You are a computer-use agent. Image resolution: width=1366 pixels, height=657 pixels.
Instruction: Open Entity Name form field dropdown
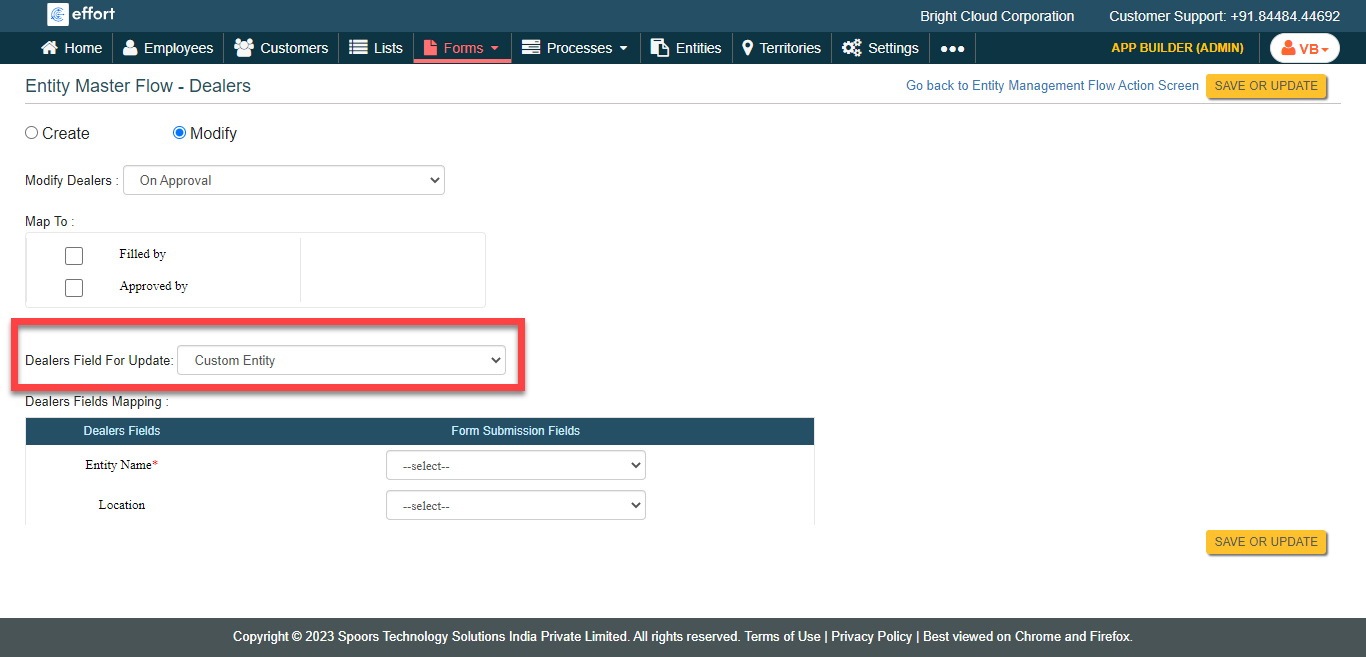pyautogui.click(x=515, y=465)
